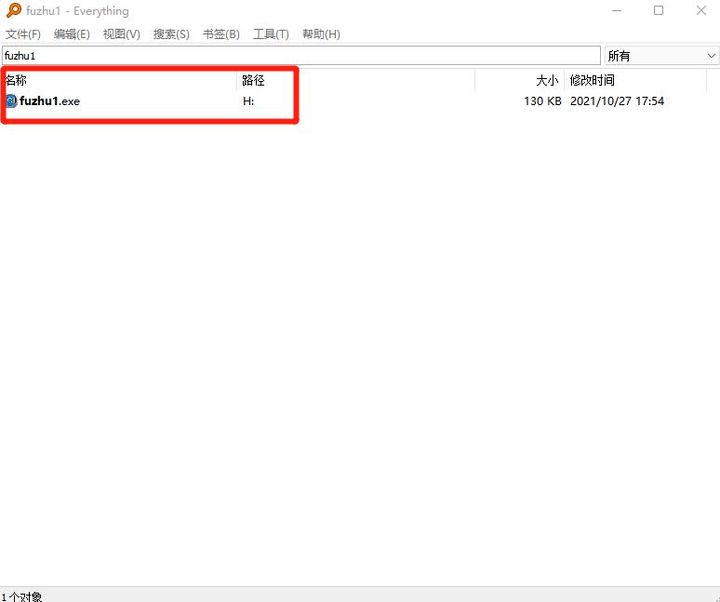Open the 编辑(E) menu

click(x=72, y=34)
